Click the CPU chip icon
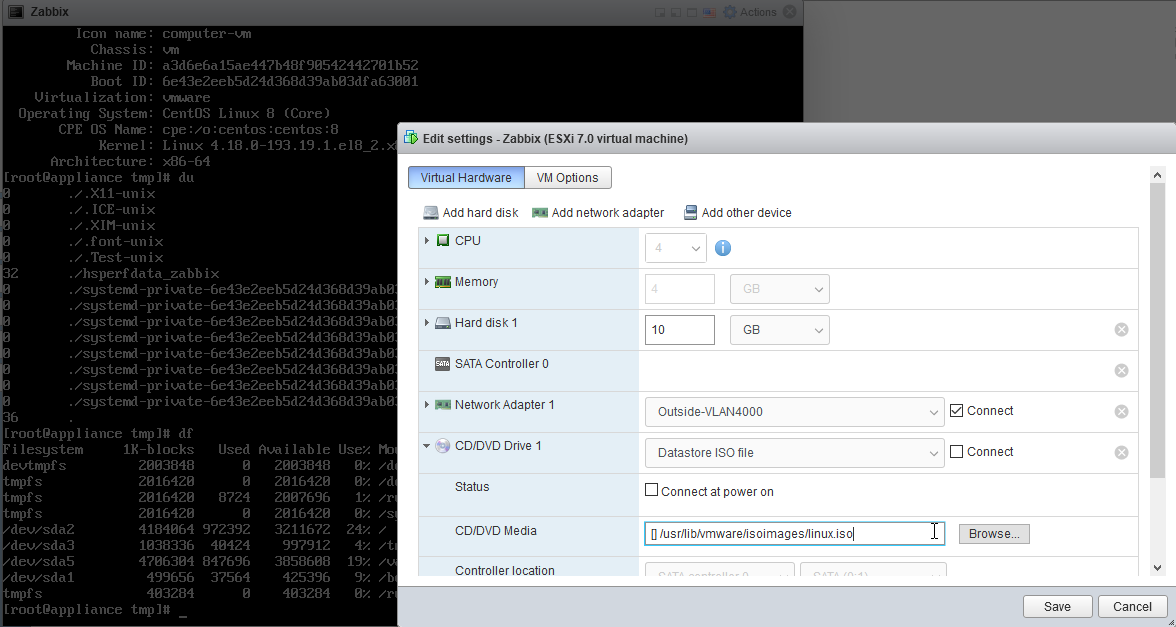 click(443, 241)
